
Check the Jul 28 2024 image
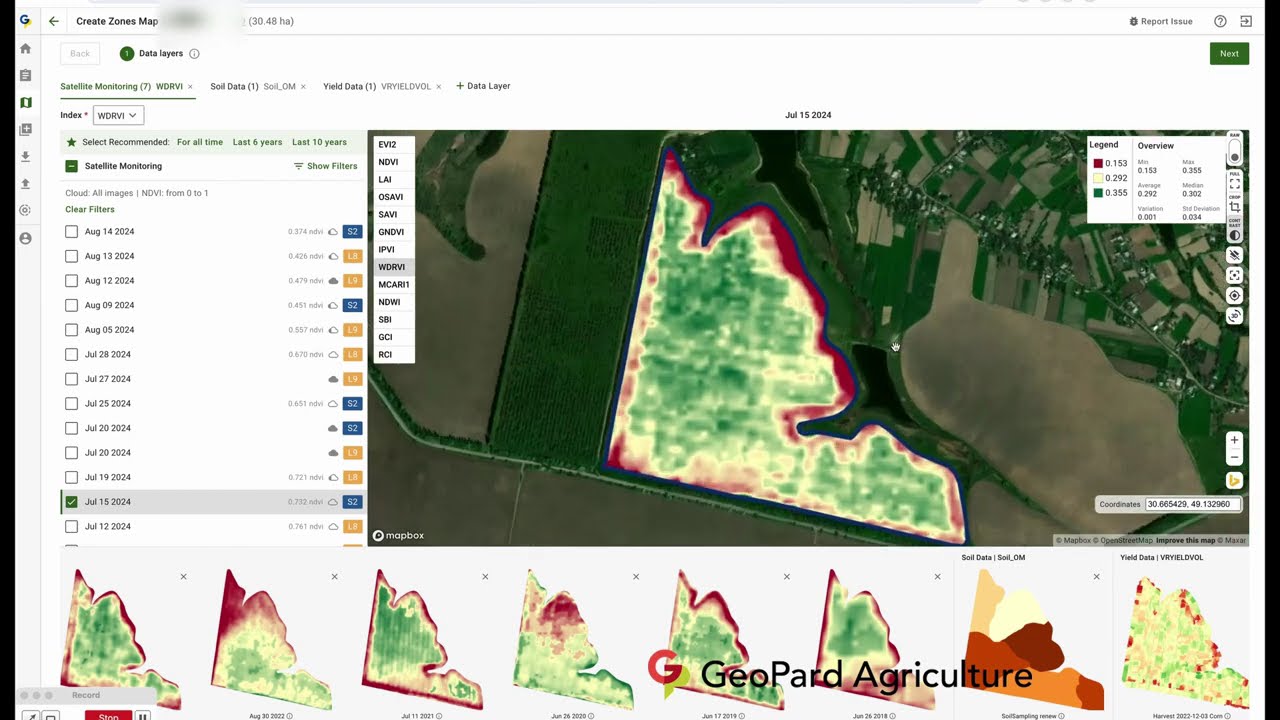(x=71, y=354)
